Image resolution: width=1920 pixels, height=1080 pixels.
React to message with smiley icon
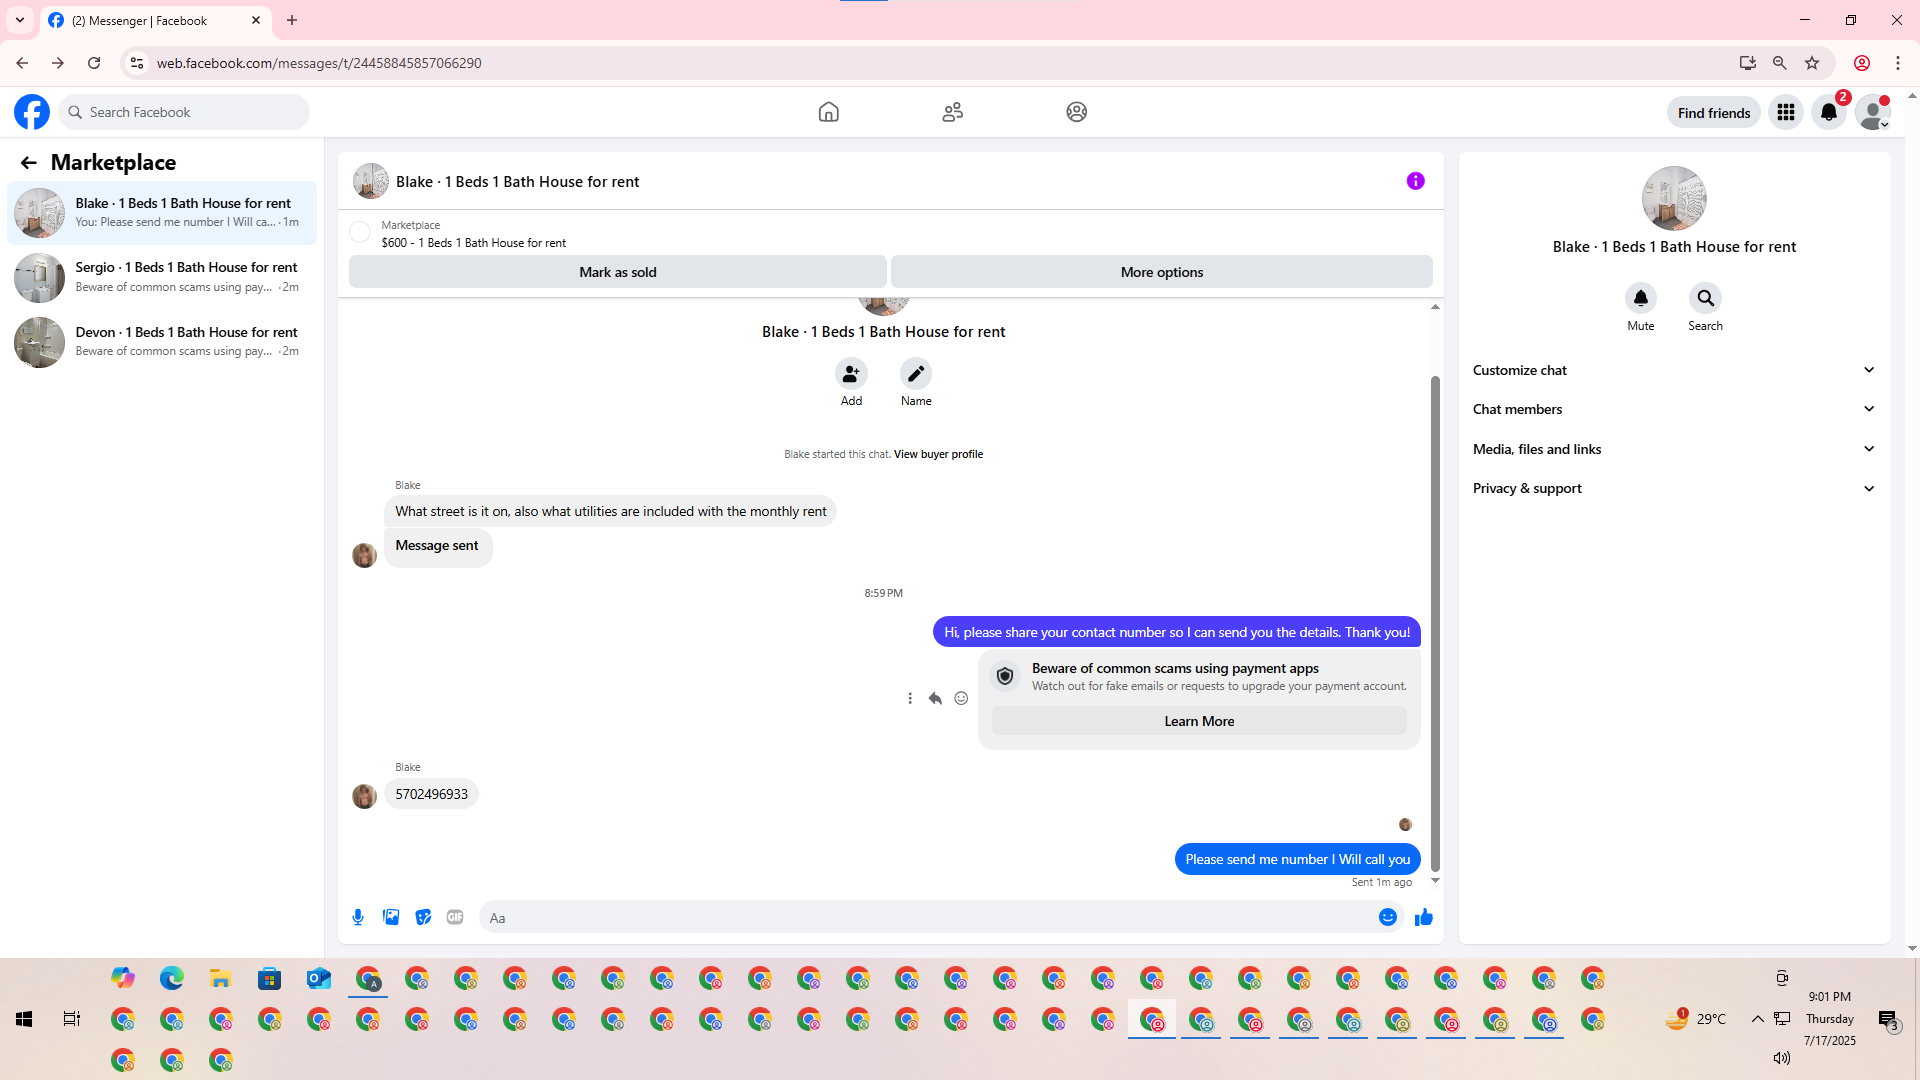pos(961,699)
